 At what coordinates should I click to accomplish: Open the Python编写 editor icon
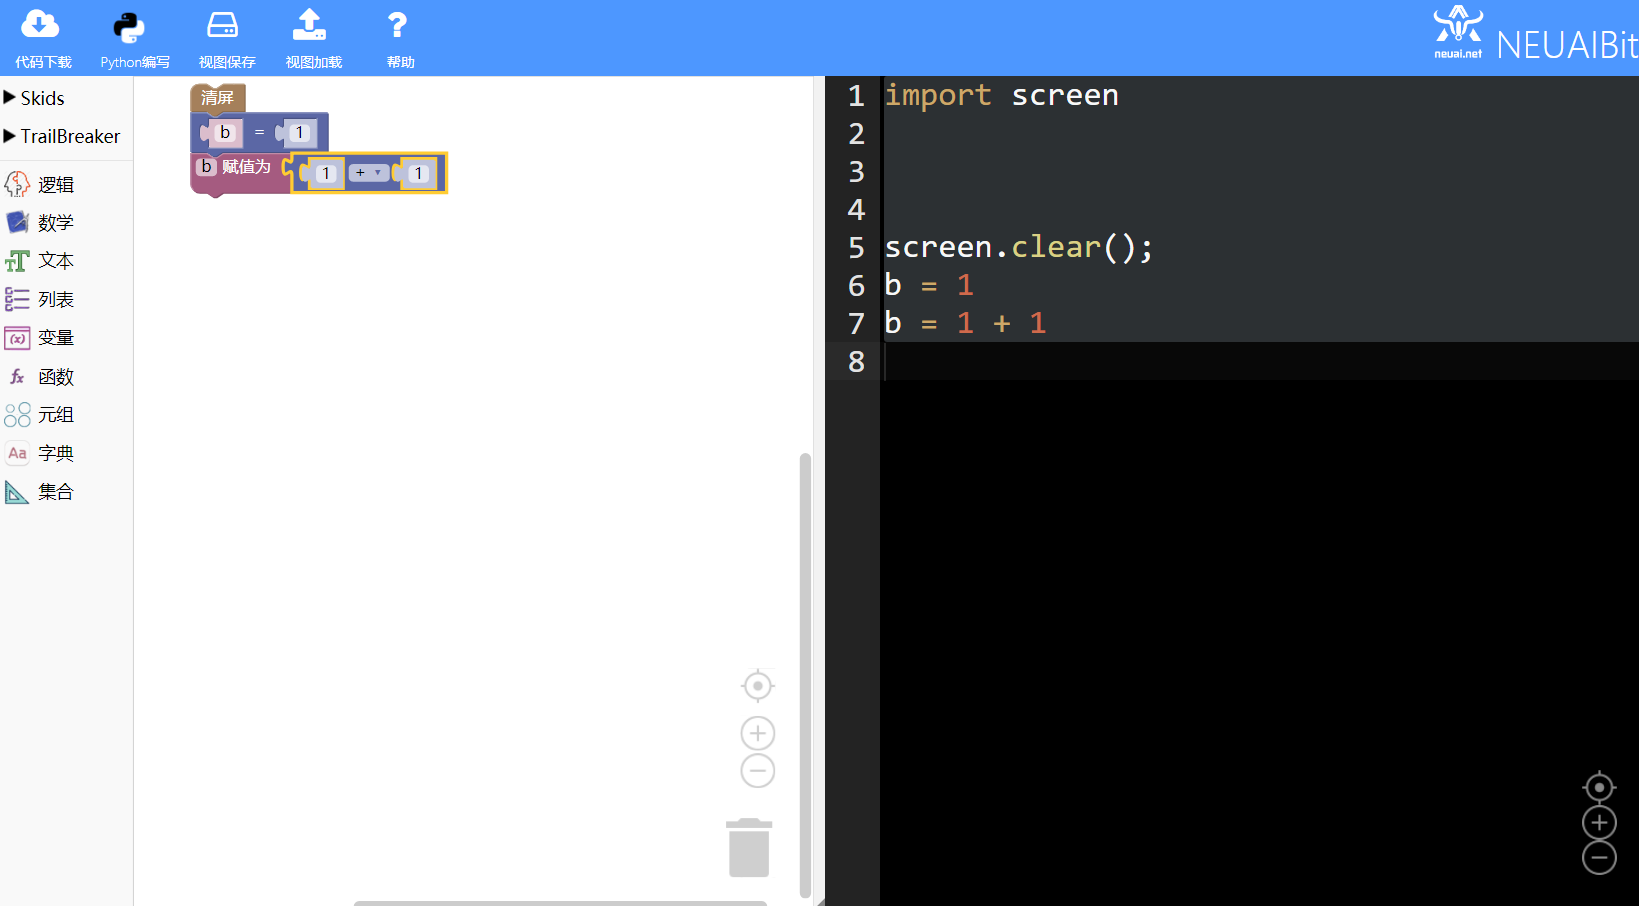coord(129,26)
